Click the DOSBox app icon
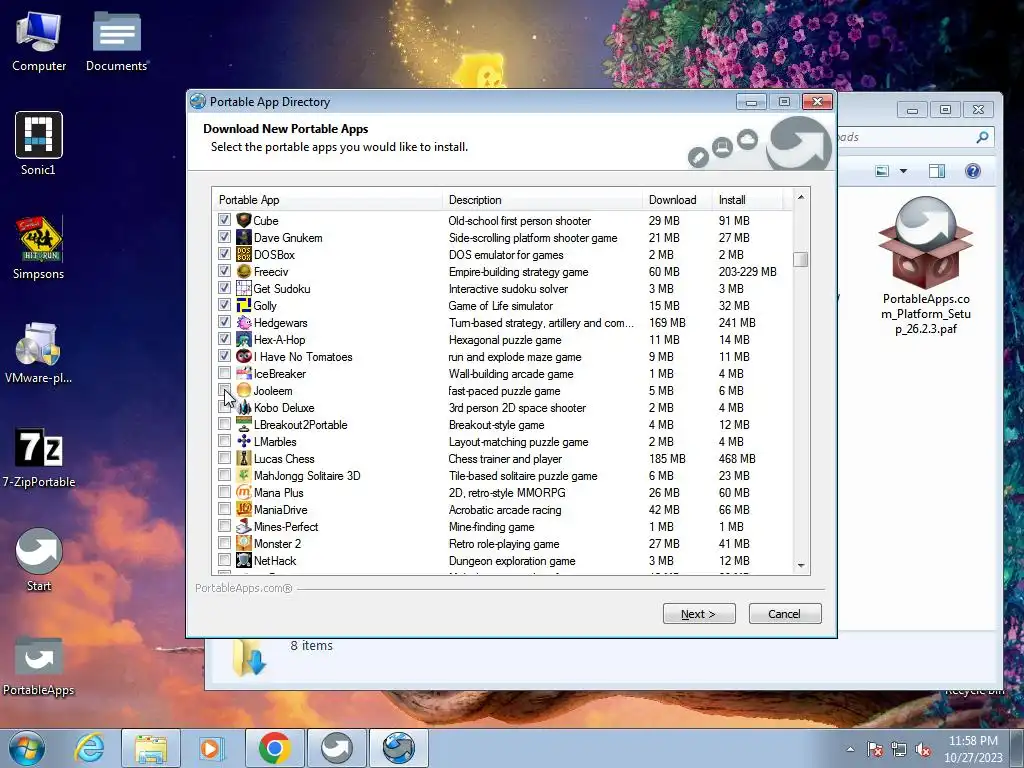 [244, 255]
